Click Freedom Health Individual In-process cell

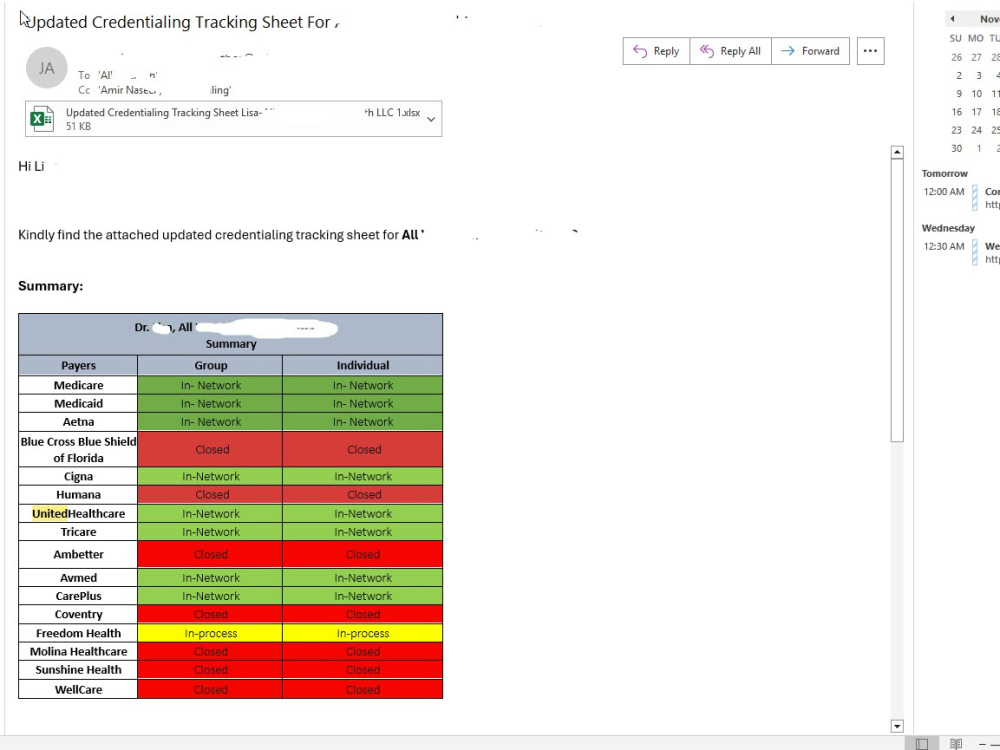[362, 633]
